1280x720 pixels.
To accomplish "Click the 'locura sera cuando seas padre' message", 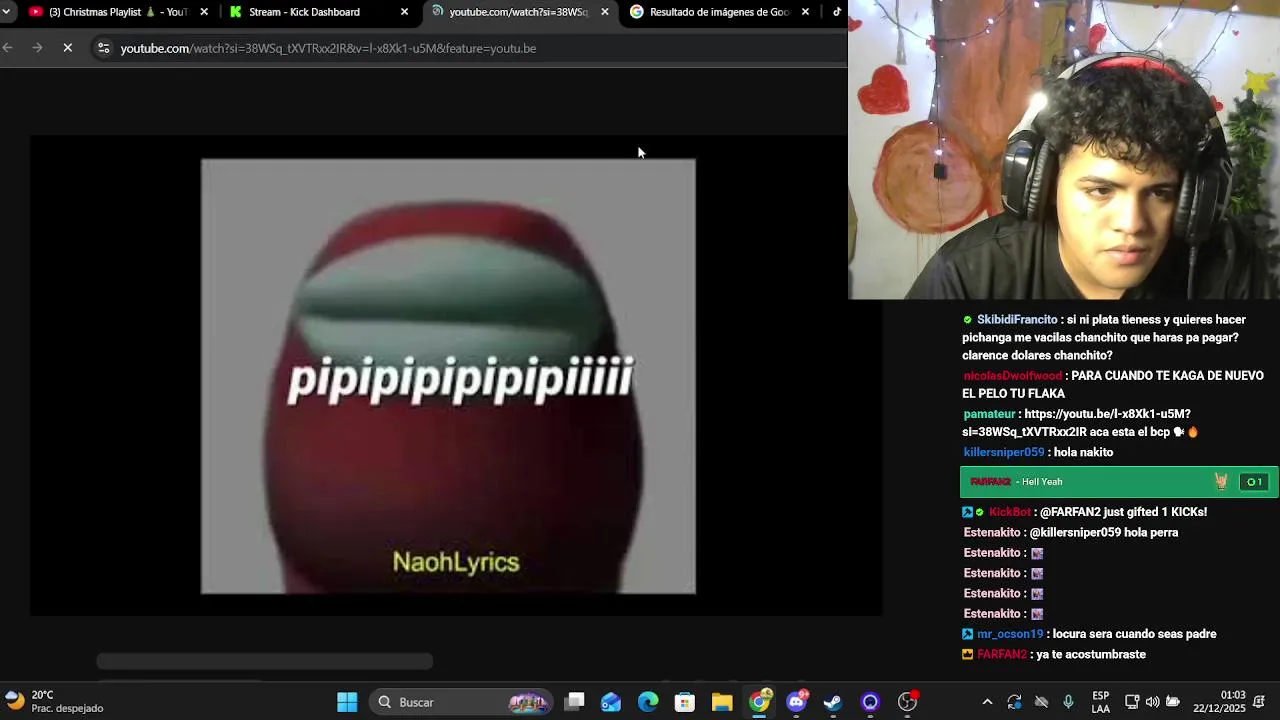I will pos(1134,634).
